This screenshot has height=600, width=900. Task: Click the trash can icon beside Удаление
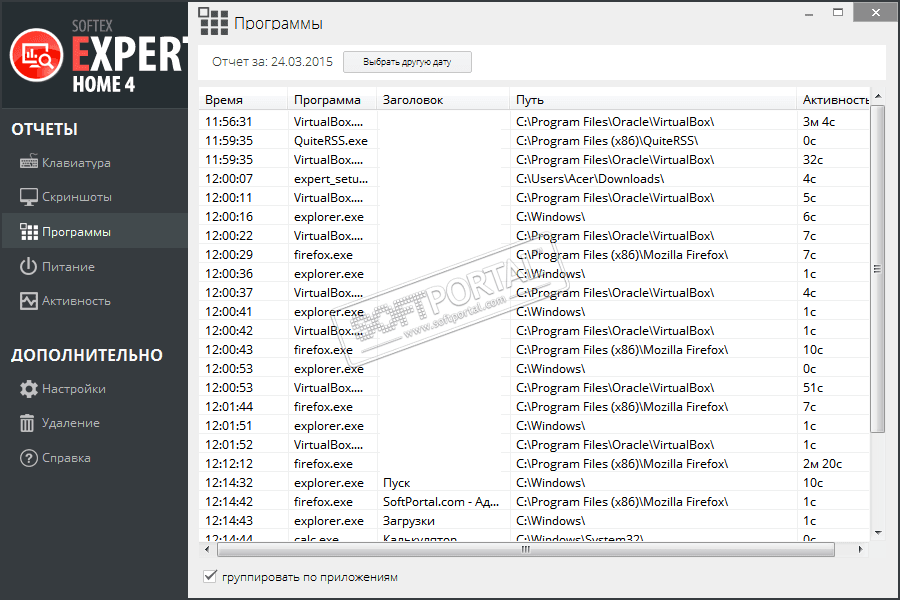pos(28,423)
